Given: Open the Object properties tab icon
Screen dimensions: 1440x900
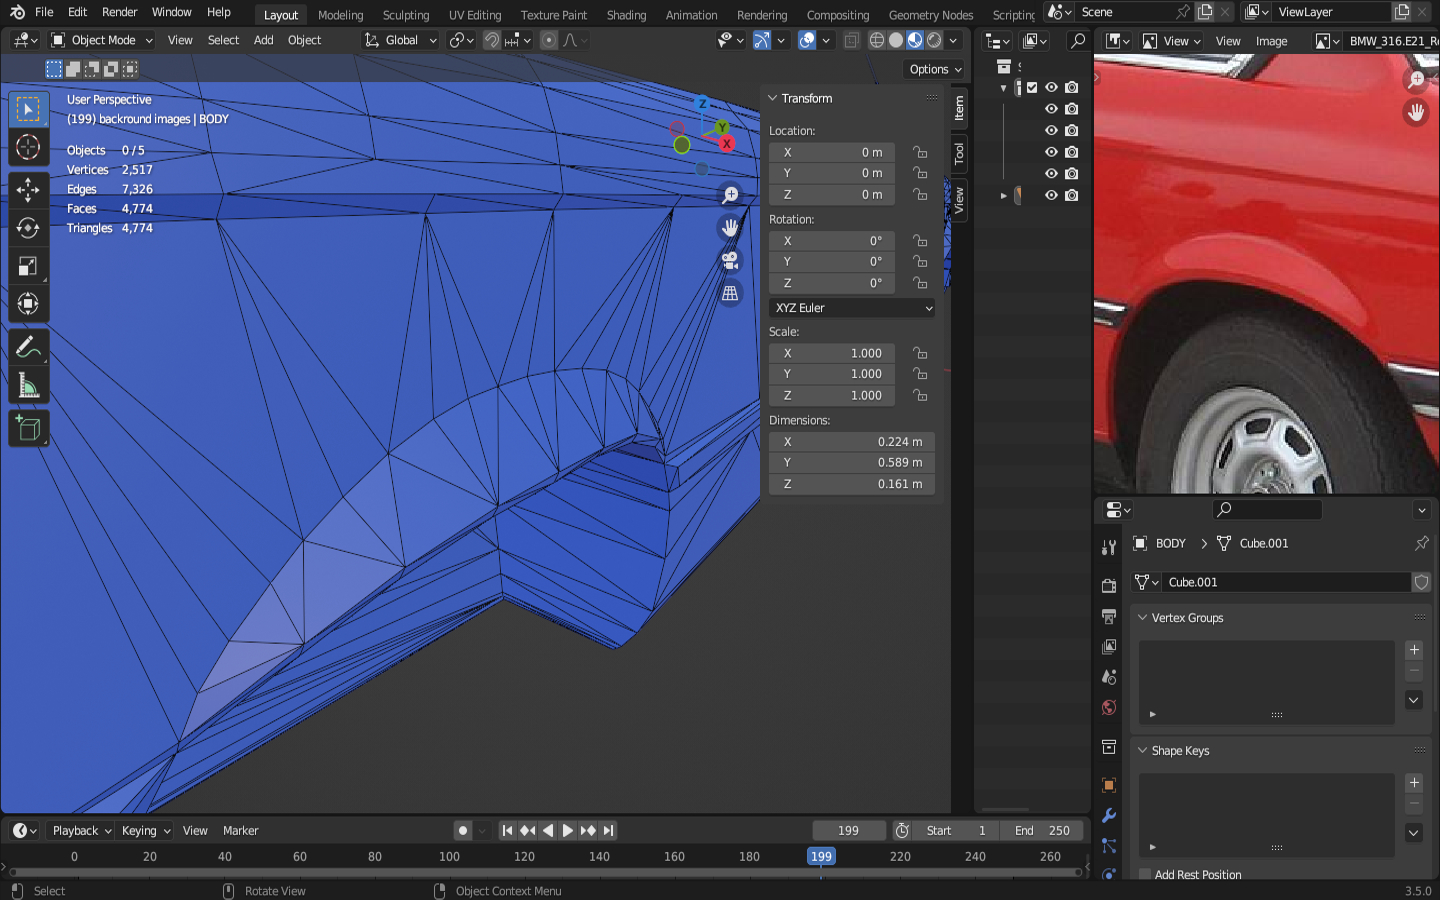Looking at the screenshot, I should pos(1109,785).
